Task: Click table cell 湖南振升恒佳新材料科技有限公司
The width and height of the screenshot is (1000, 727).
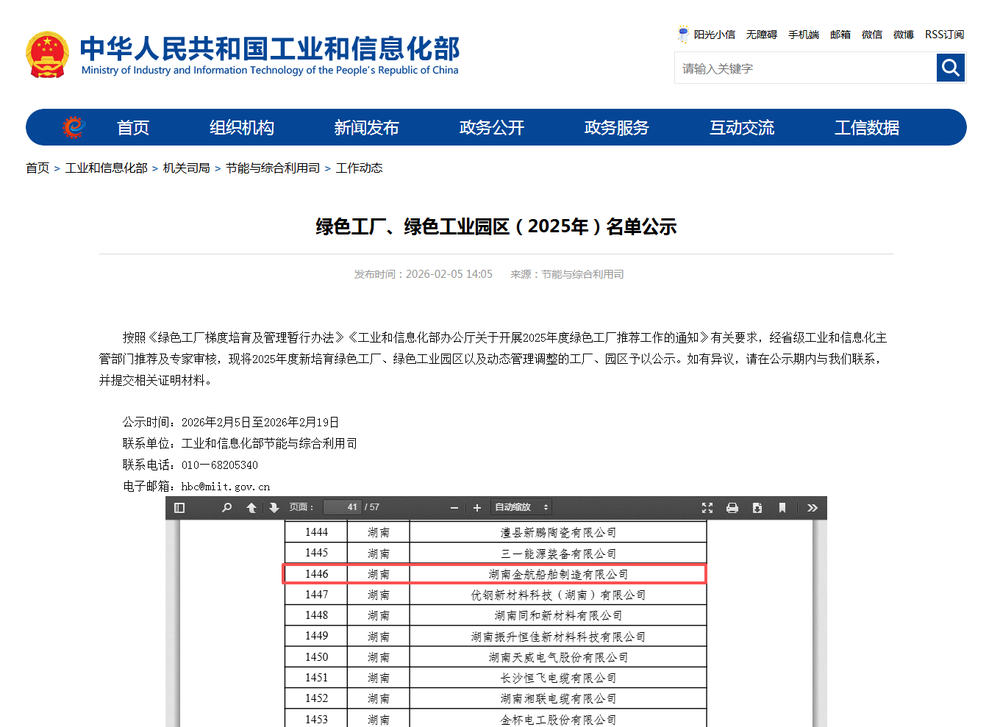Action: 558,636
